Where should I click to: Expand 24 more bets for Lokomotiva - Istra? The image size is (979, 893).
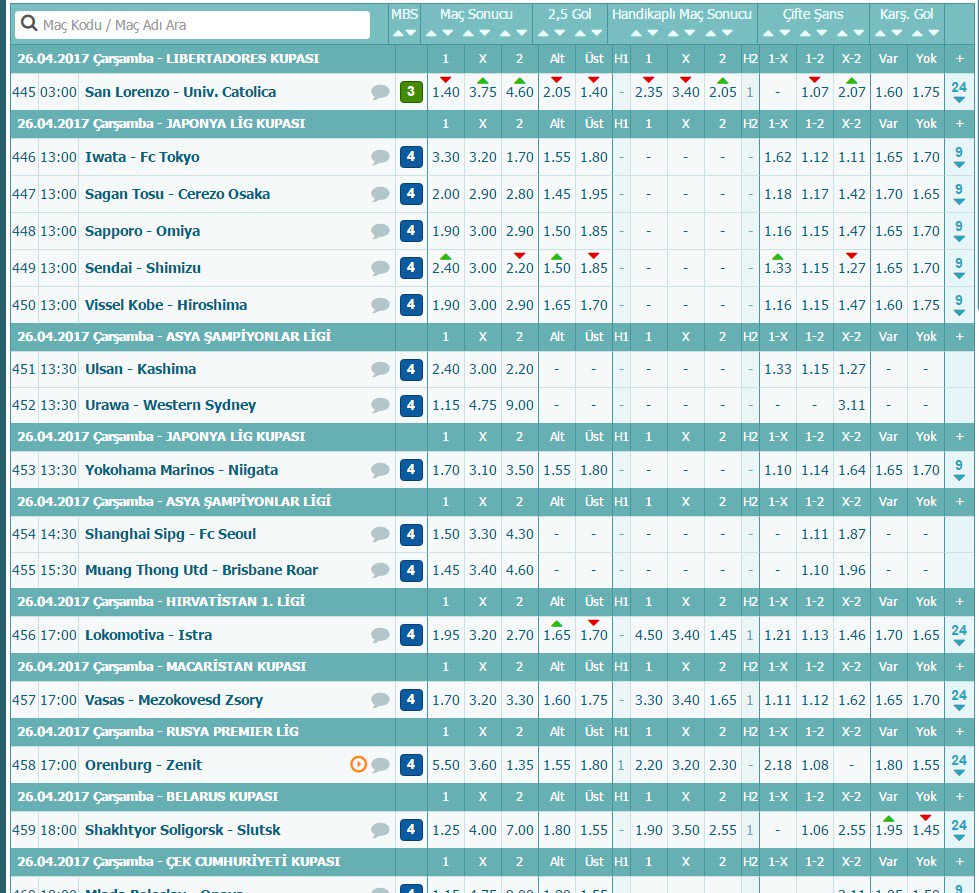click(959, 635)
